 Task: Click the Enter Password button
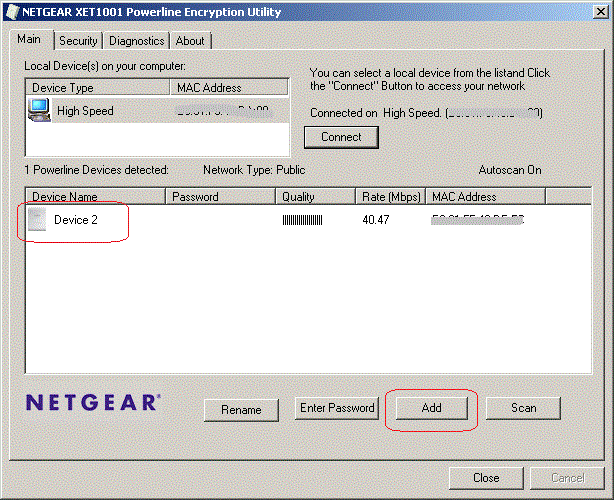(x=337, y=408)
